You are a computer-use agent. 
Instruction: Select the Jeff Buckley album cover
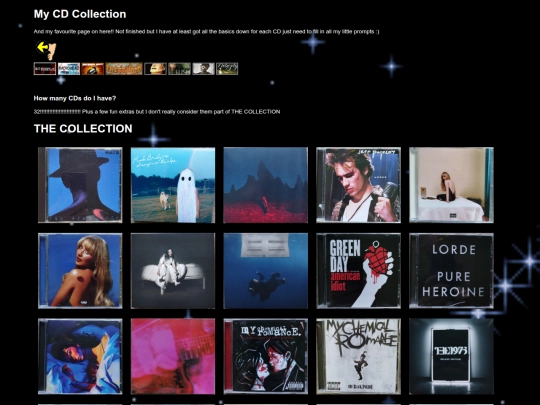[x=359, y=185]
